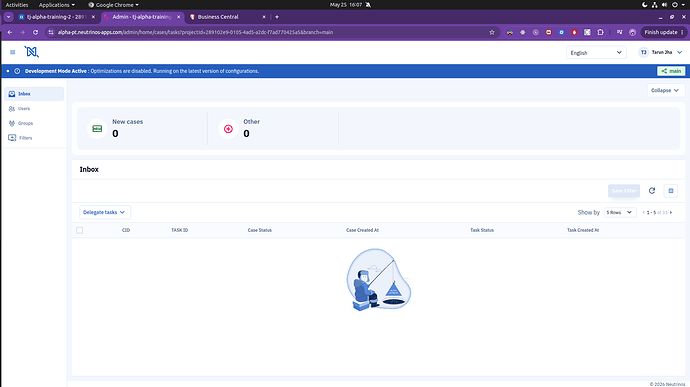Reload the page in Chrome
This screenshot has width=690, height=387.
[x=36, y=32]
